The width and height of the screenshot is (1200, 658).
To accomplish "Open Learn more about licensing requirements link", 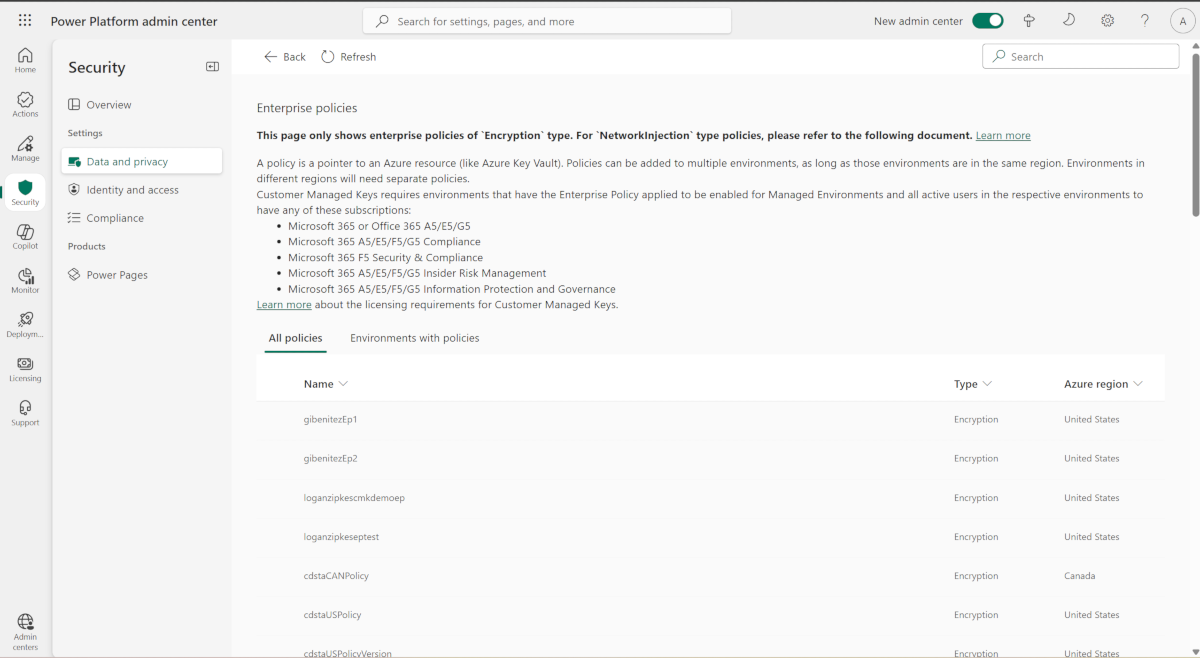I will pos(284,305).
